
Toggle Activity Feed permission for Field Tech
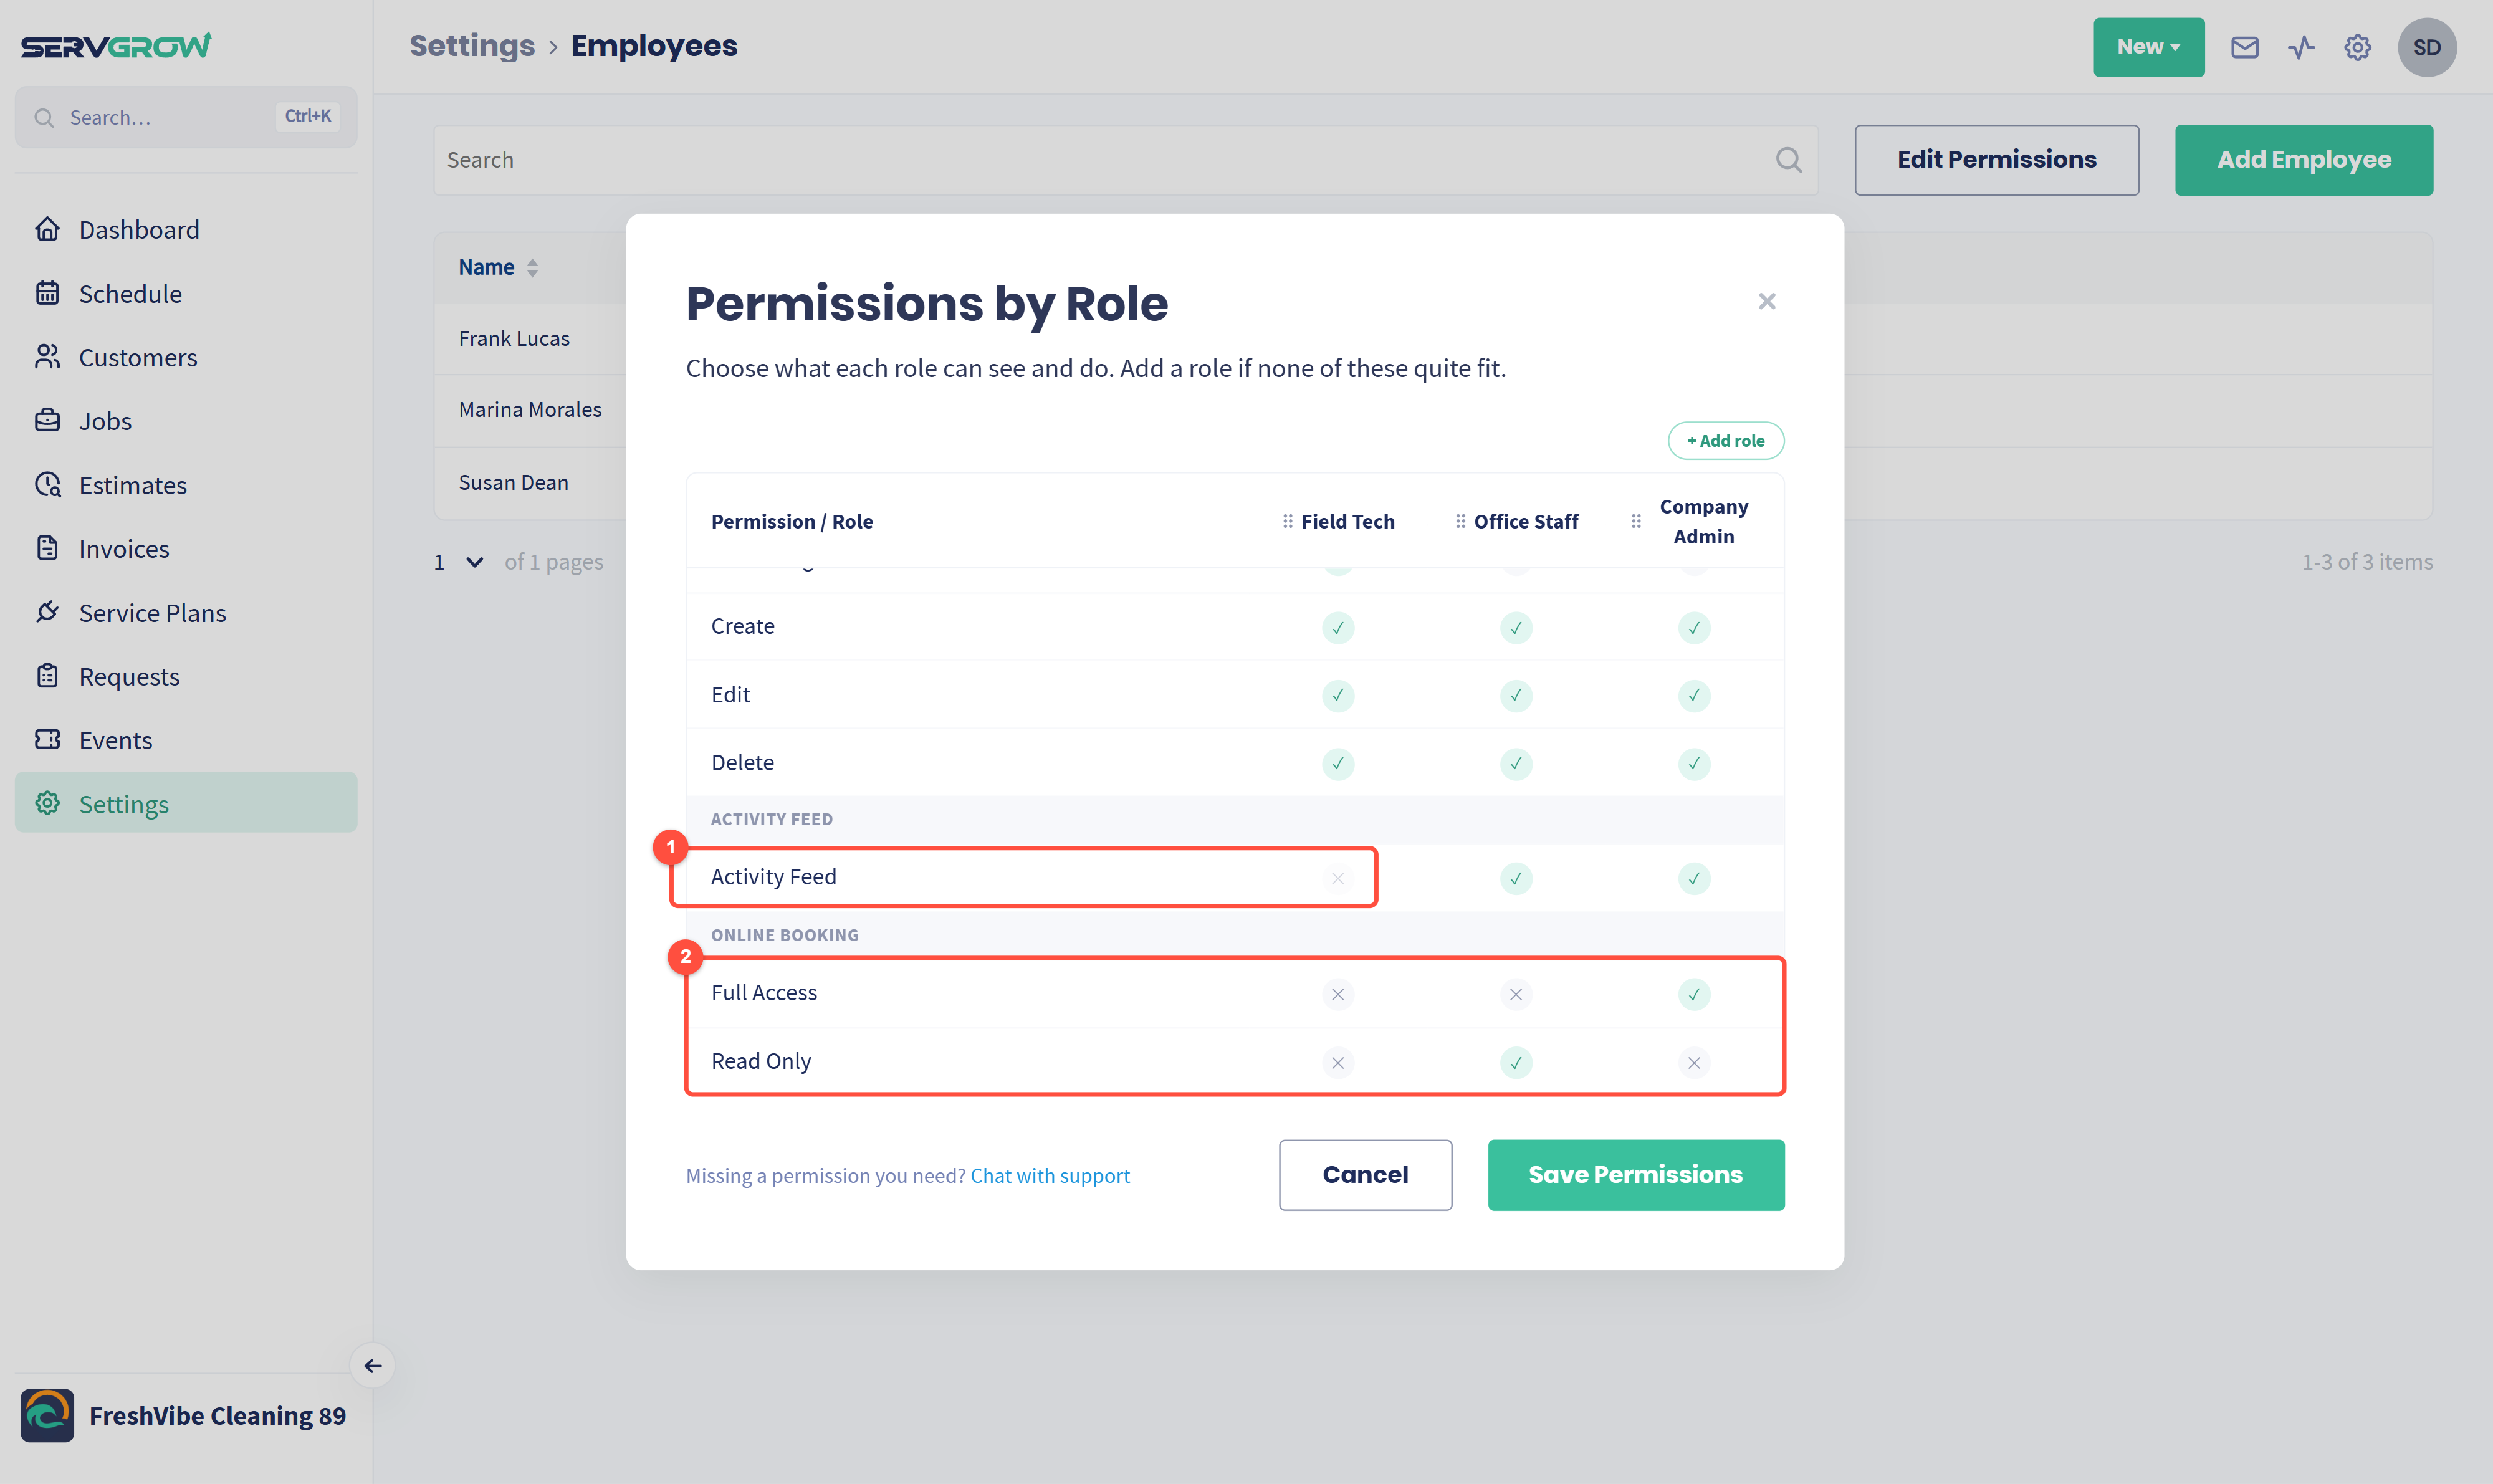tap(1337, 878)
